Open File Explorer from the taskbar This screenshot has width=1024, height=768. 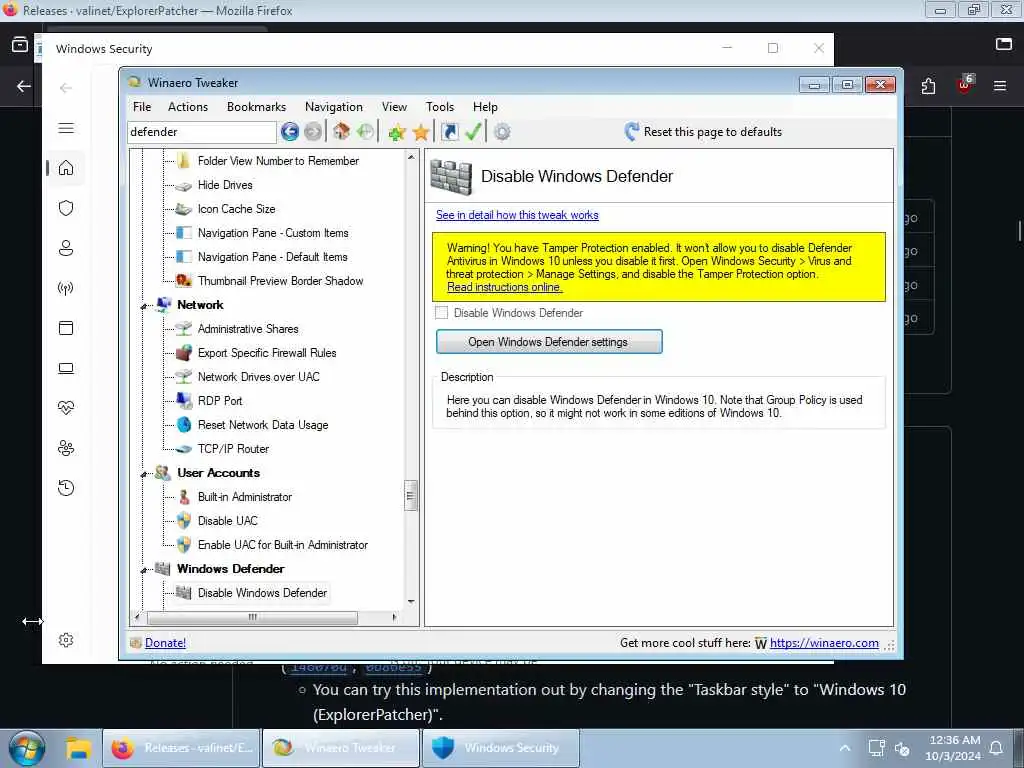coord(78,748)
